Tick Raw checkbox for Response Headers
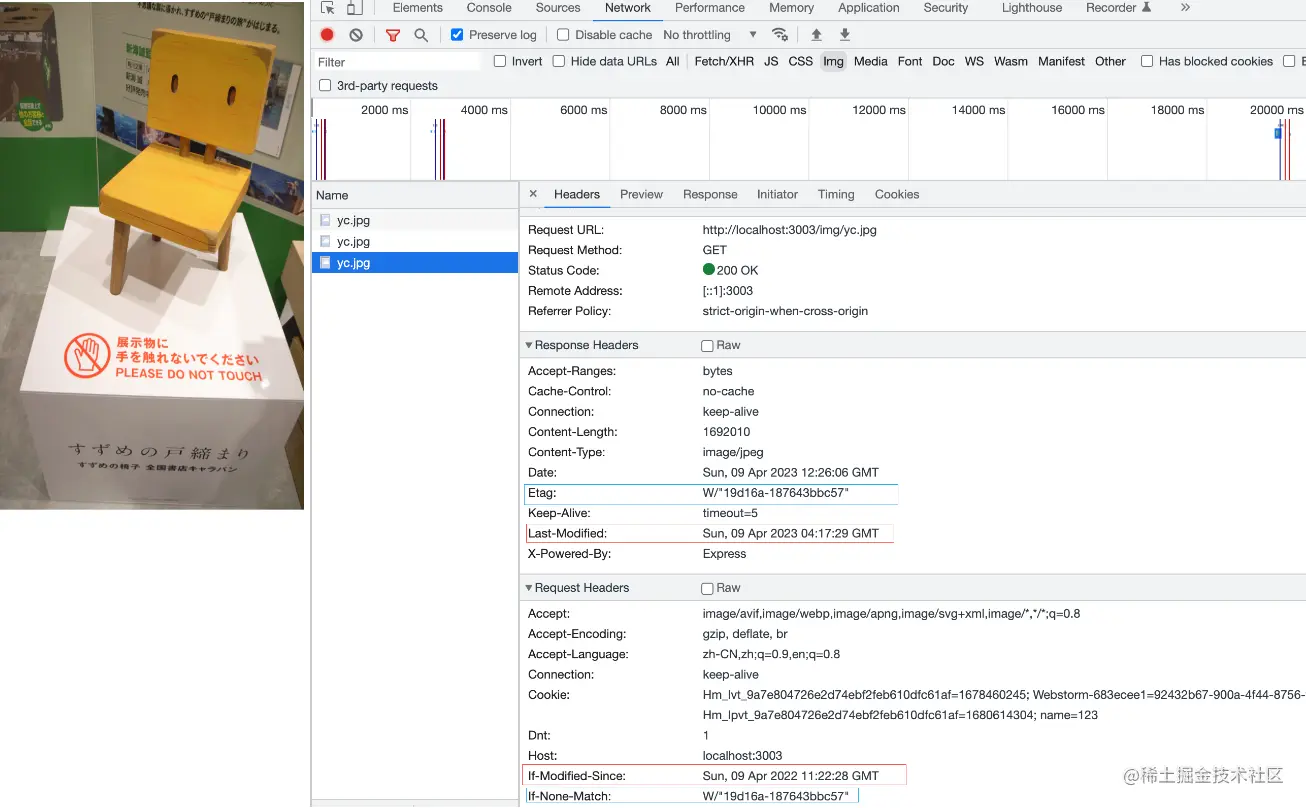This screenshot has height=808, width=1306. point(707,346)
